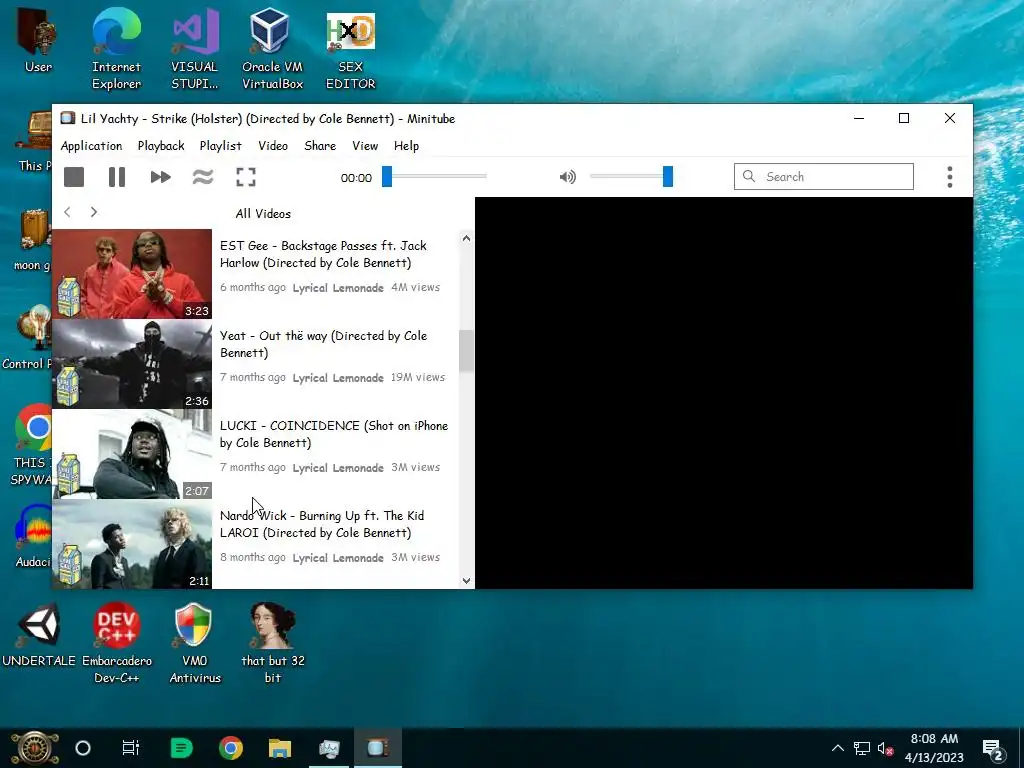The width and height of the screenshot is (1024, 768).
Task: Click the Yeat Out the way title
Action: (x=323, y=344)
